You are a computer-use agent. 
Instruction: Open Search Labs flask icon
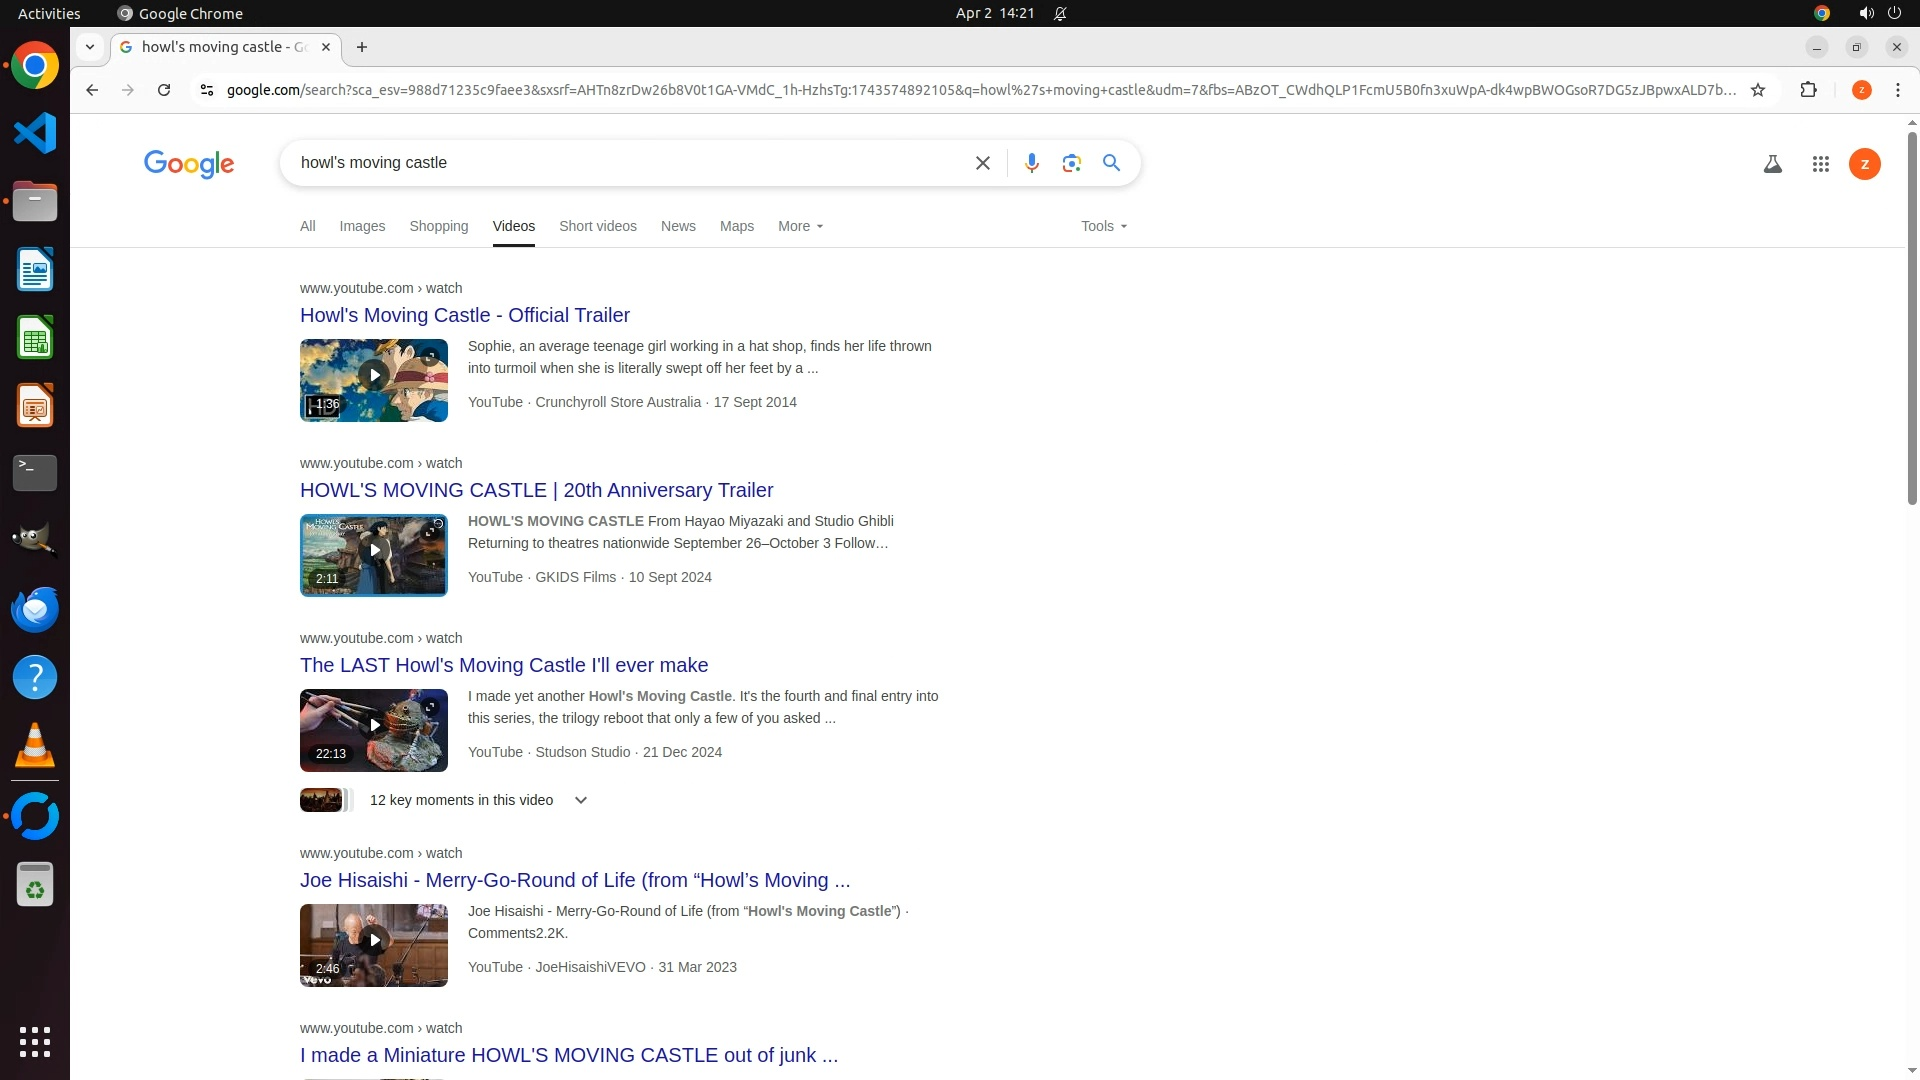click(x=1772, y=164)
